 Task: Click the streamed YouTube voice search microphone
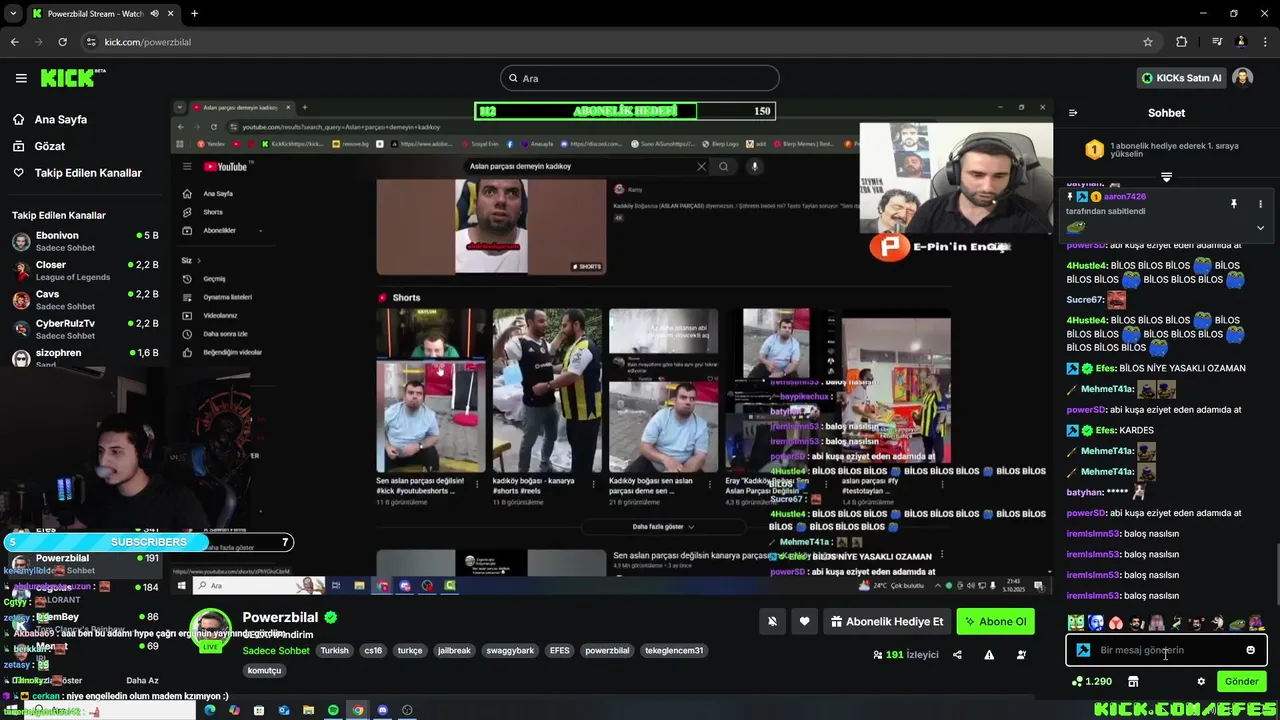click(x=755, y=167)
